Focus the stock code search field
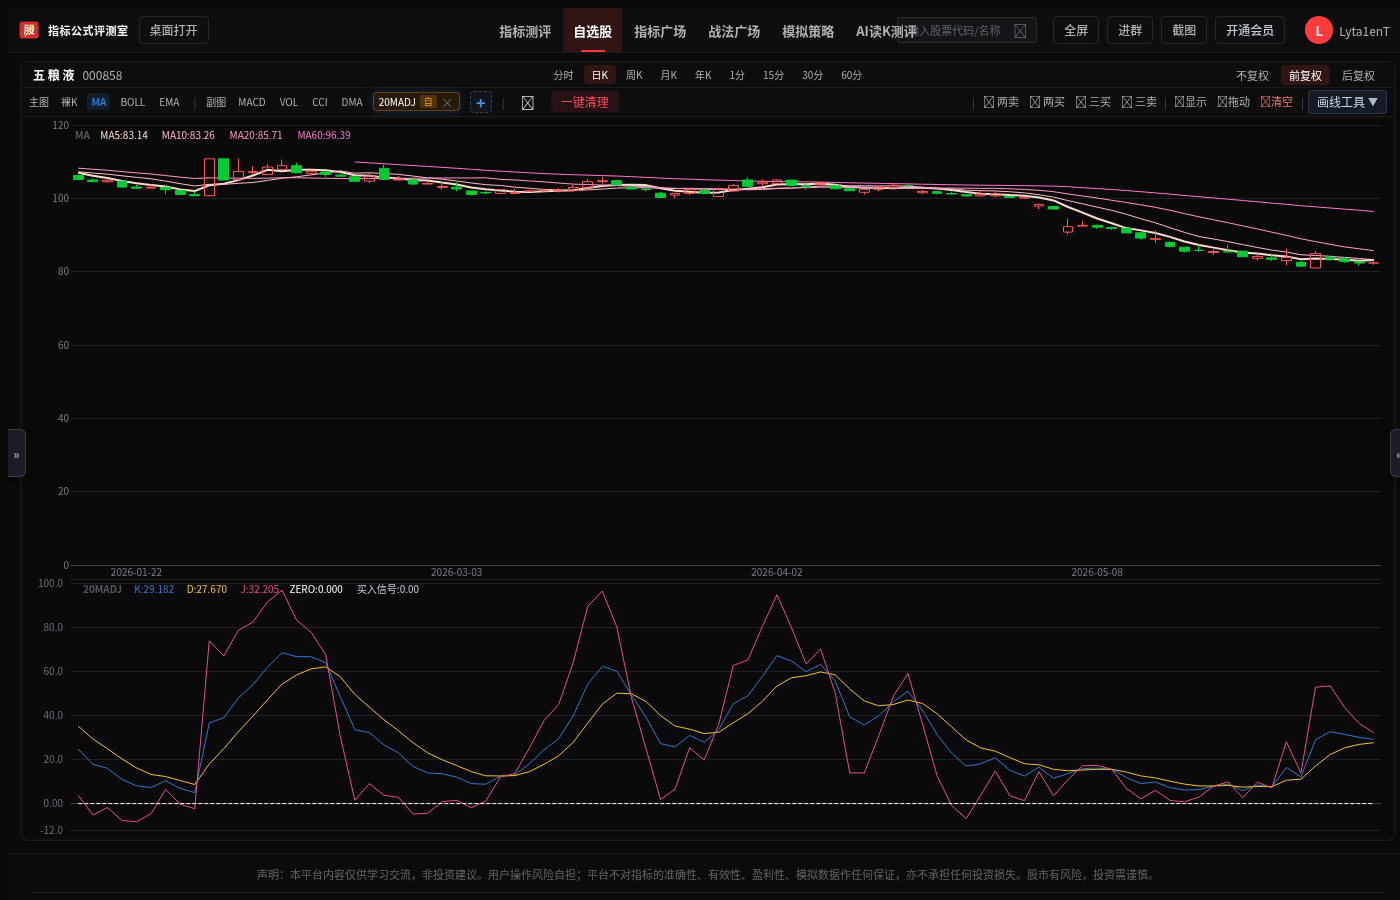 click(966, 30)
